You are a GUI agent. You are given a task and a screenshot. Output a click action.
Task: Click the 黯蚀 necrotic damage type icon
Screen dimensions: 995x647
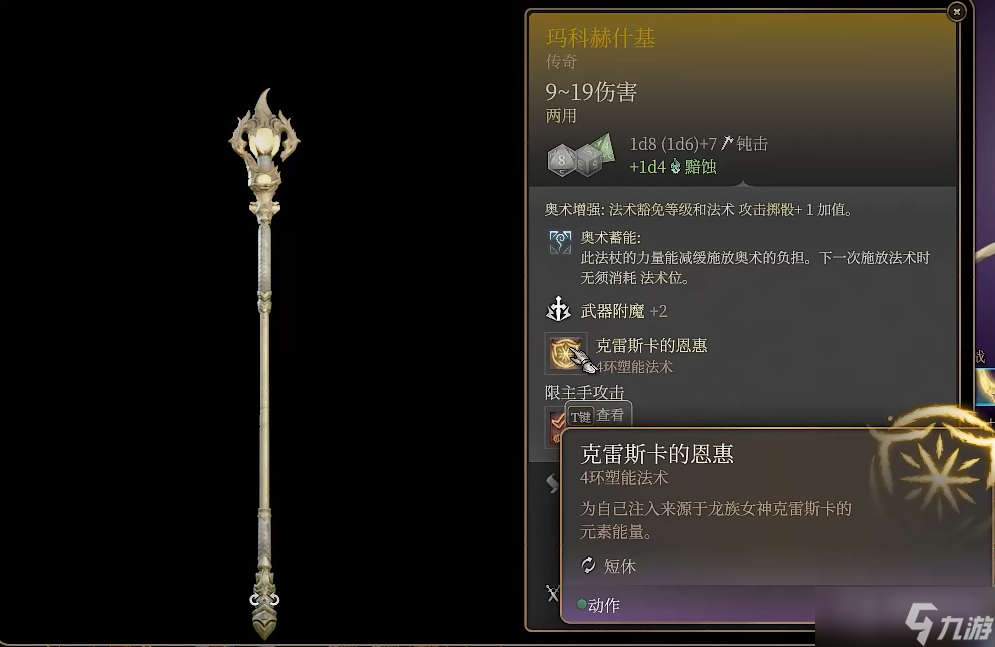675,167
